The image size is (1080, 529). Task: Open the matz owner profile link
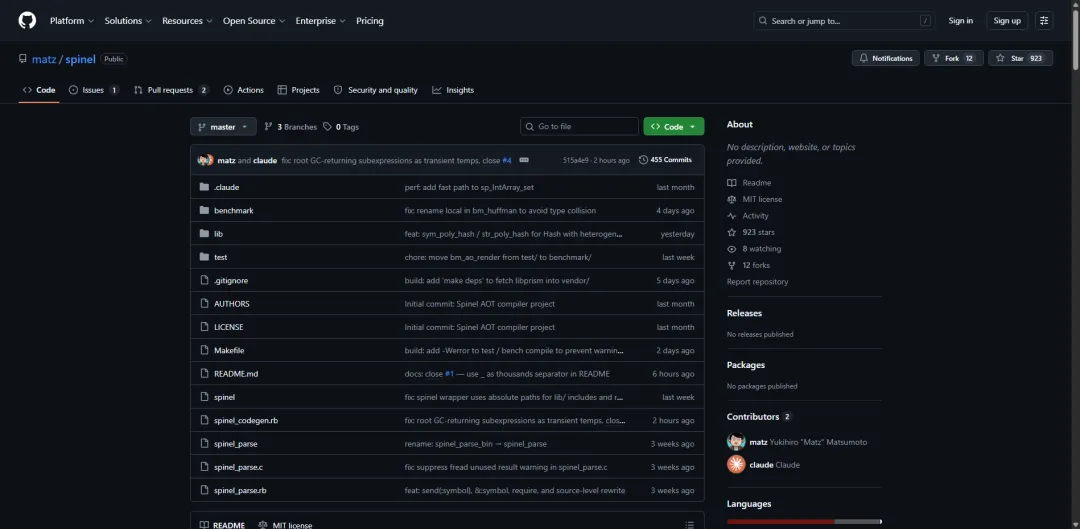[44, 59]
